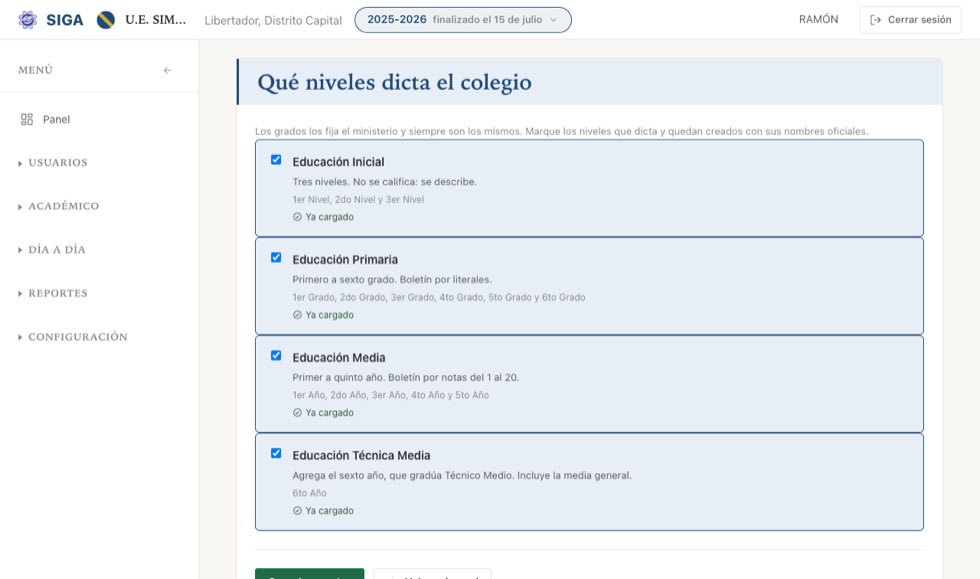Uncheck the Educación Media checkbox
Screen dimensions: 980x579
tap(276, 355)
